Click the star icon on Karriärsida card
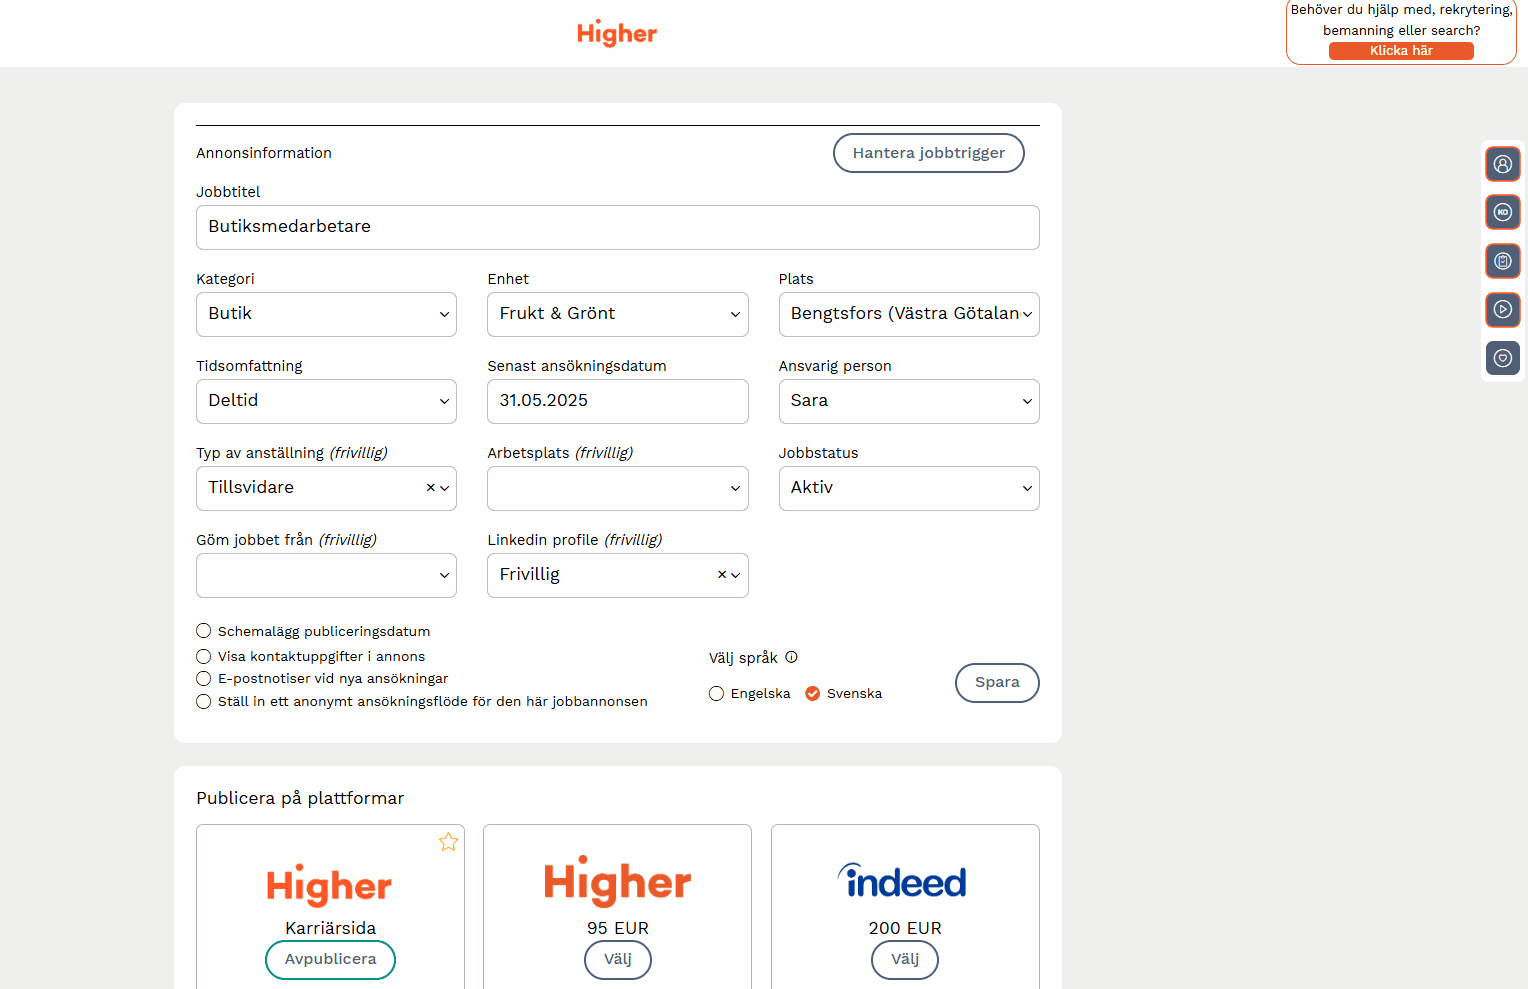 448,842
